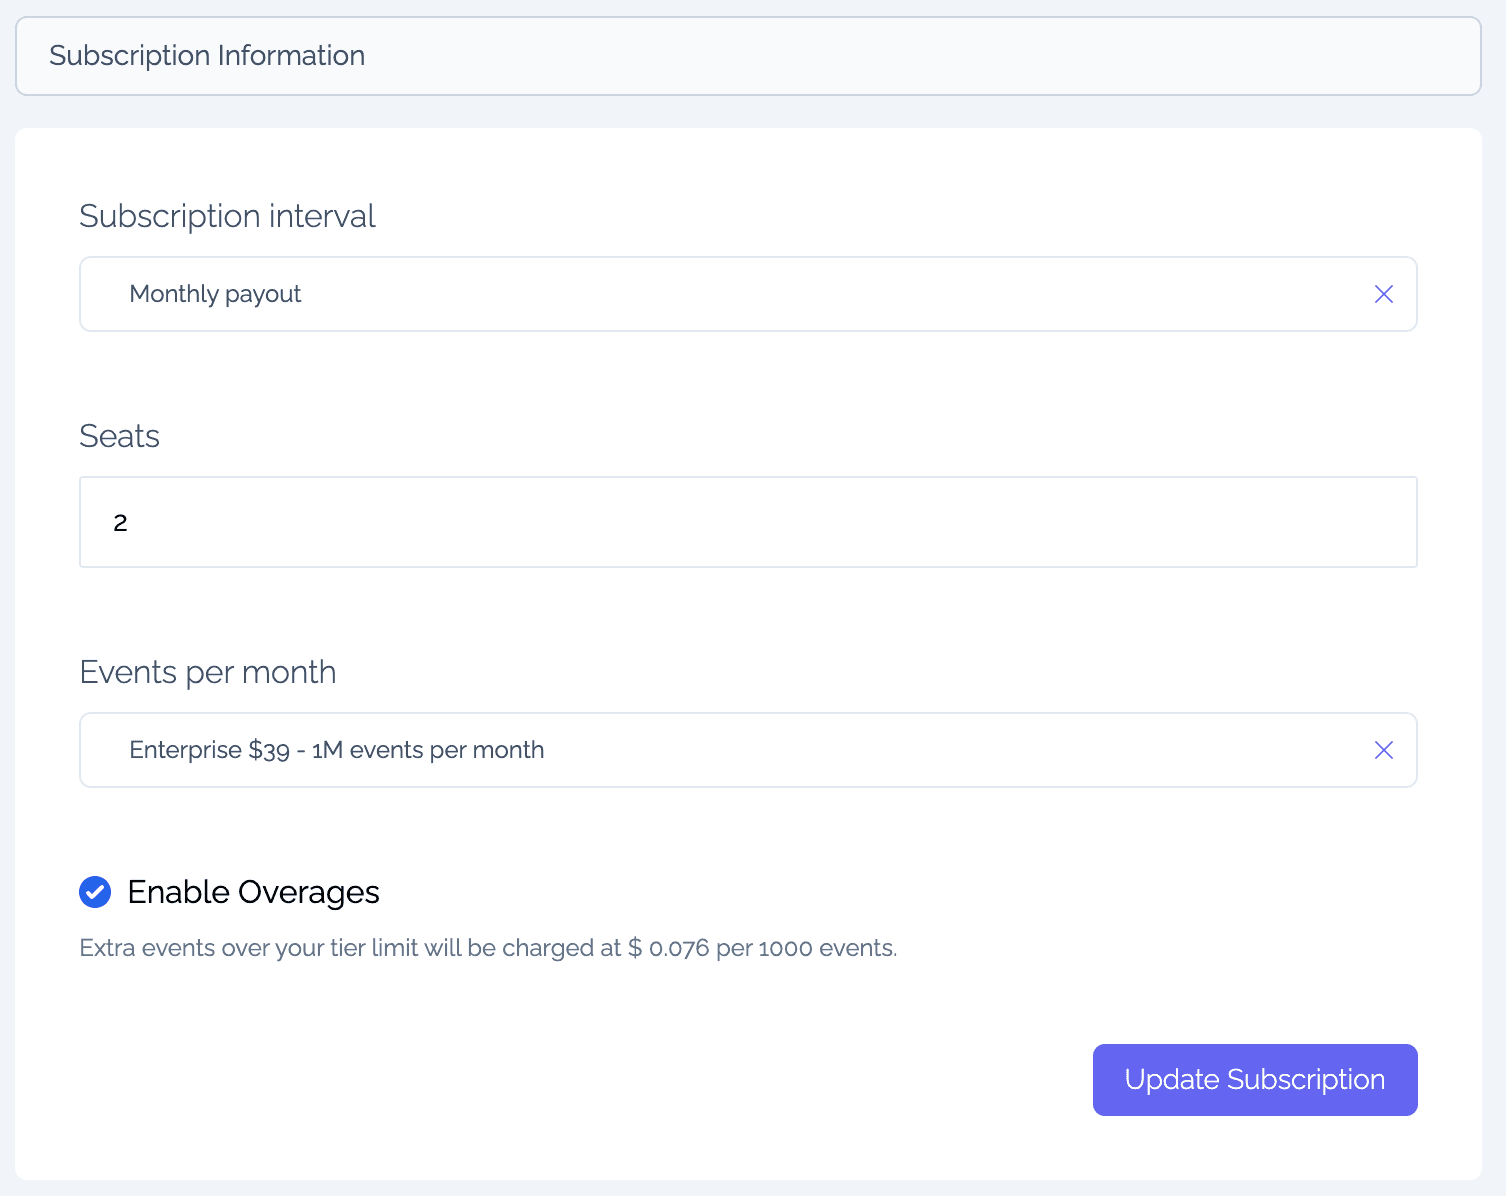
Task: Click the Enable Overages label text
Action: 253,892
